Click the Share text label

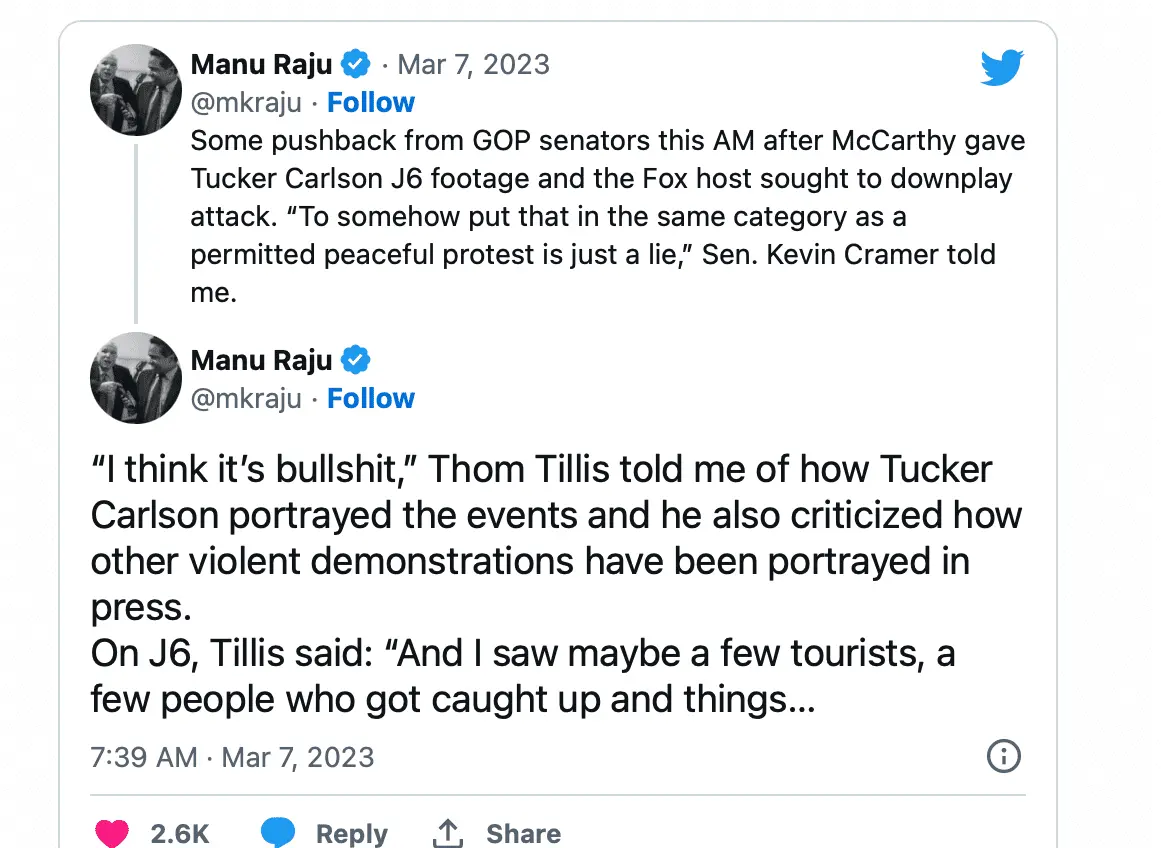[523, 834]
